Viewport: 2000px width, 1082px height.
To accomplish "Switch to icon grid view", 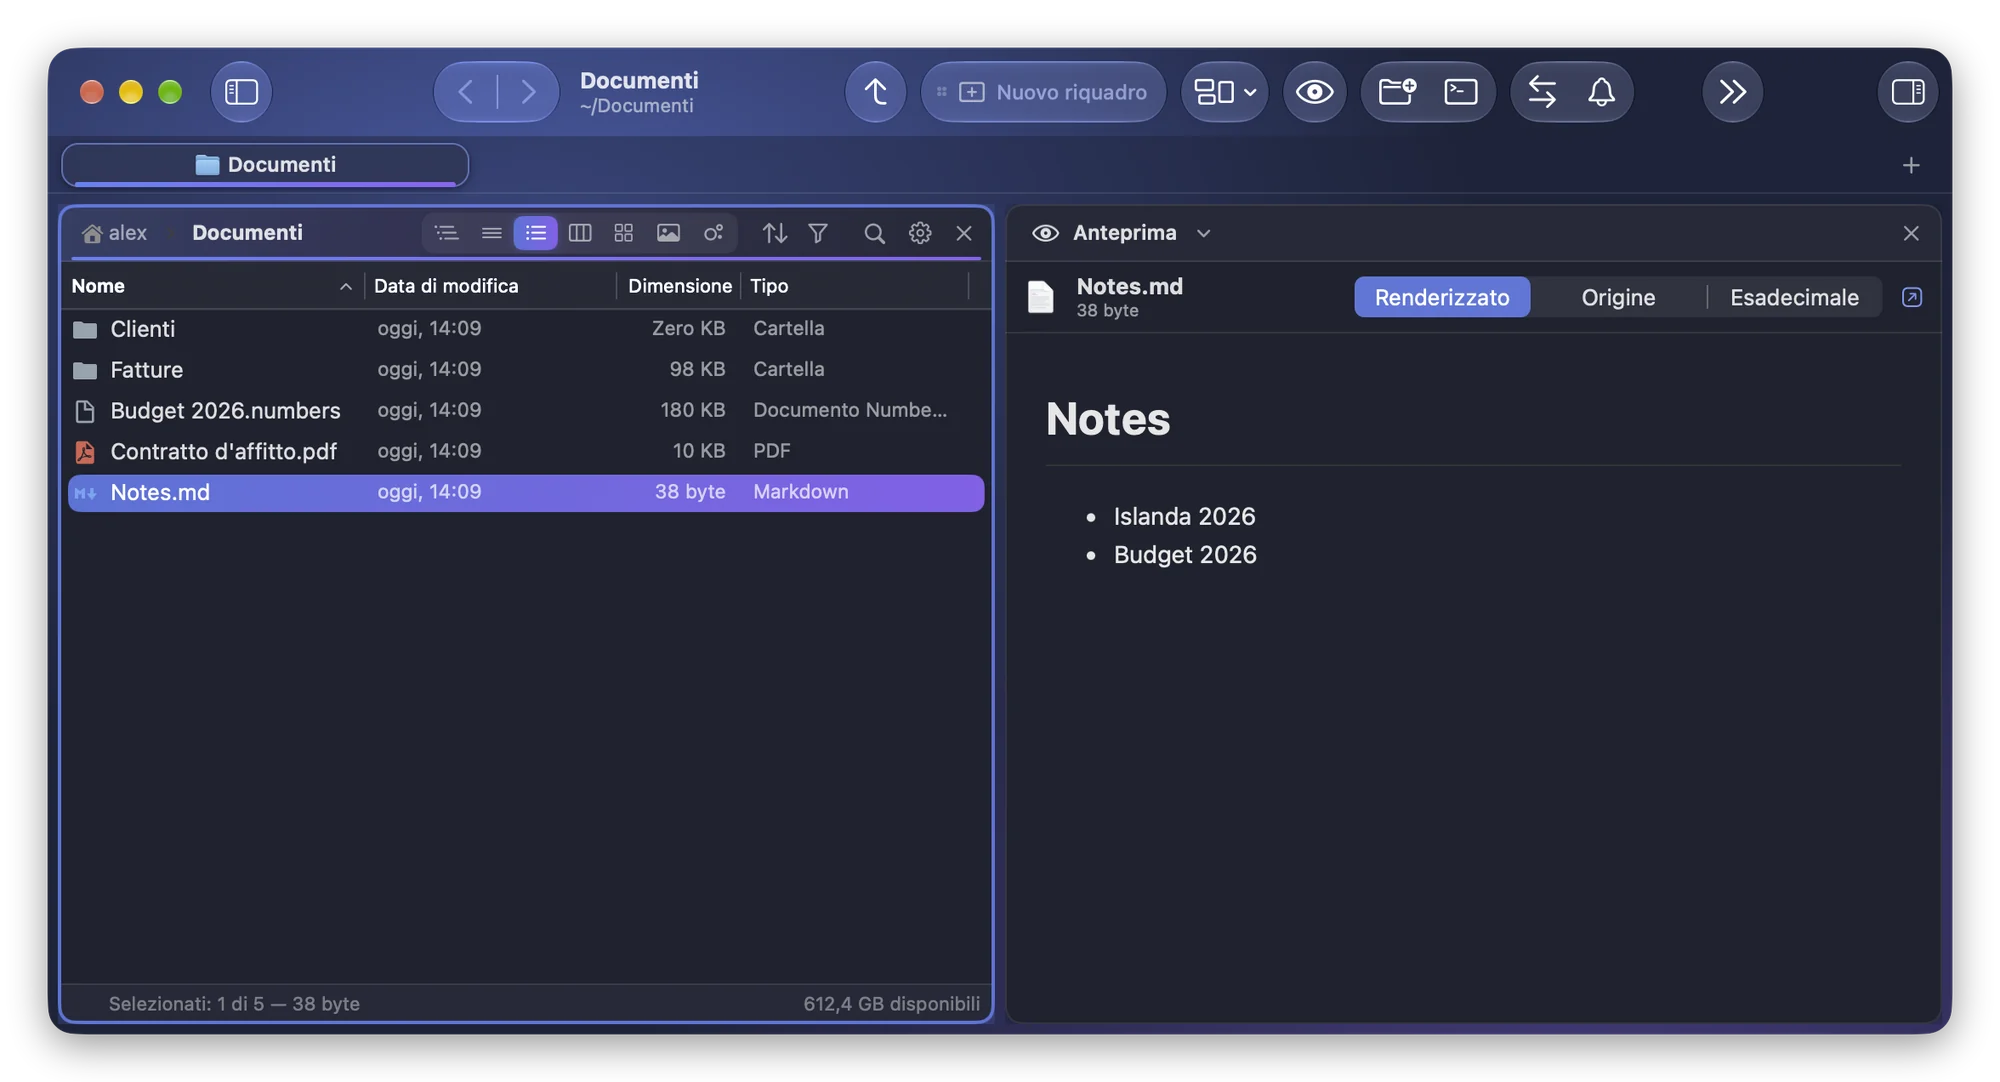I will click(624, 233).
